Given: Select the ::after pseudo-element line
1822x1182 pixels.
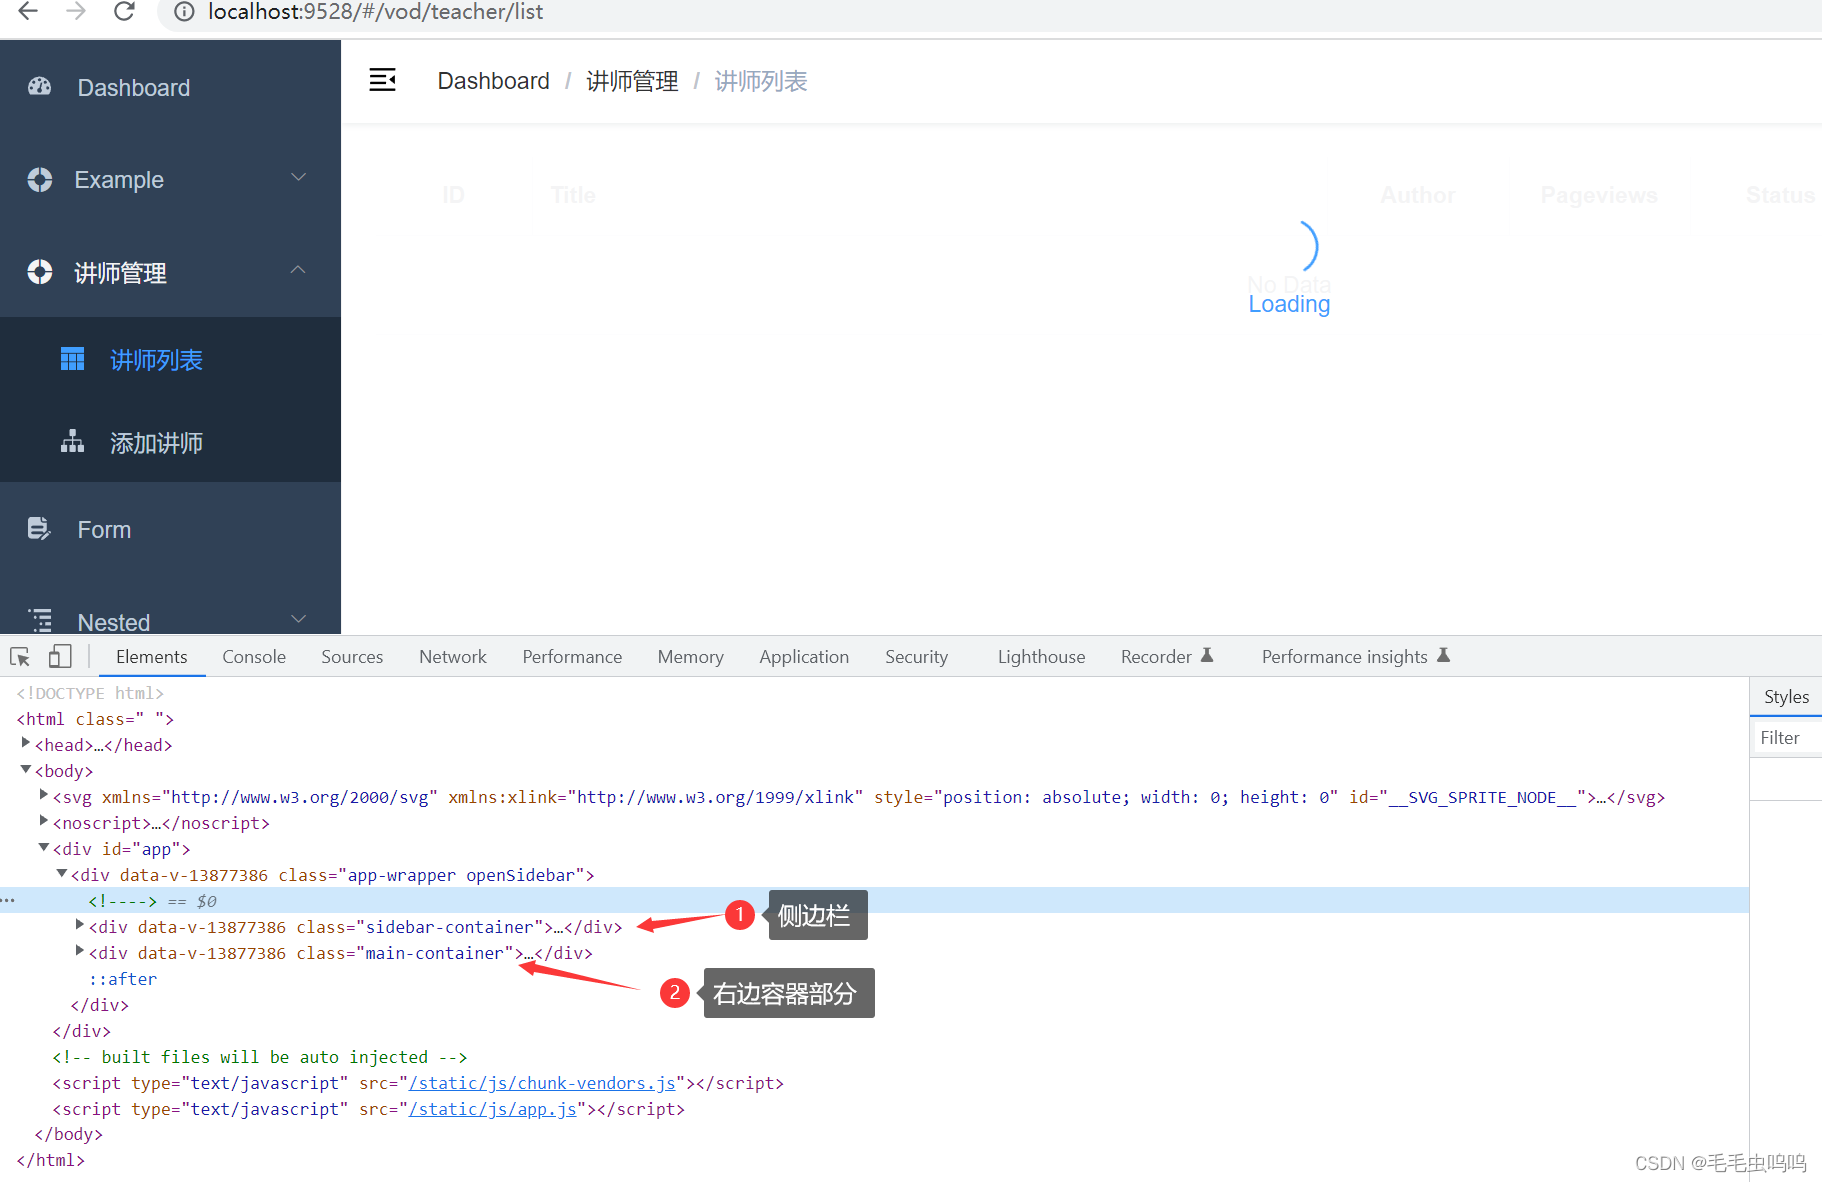Looking at the screenshot, I should click(122, 979).
